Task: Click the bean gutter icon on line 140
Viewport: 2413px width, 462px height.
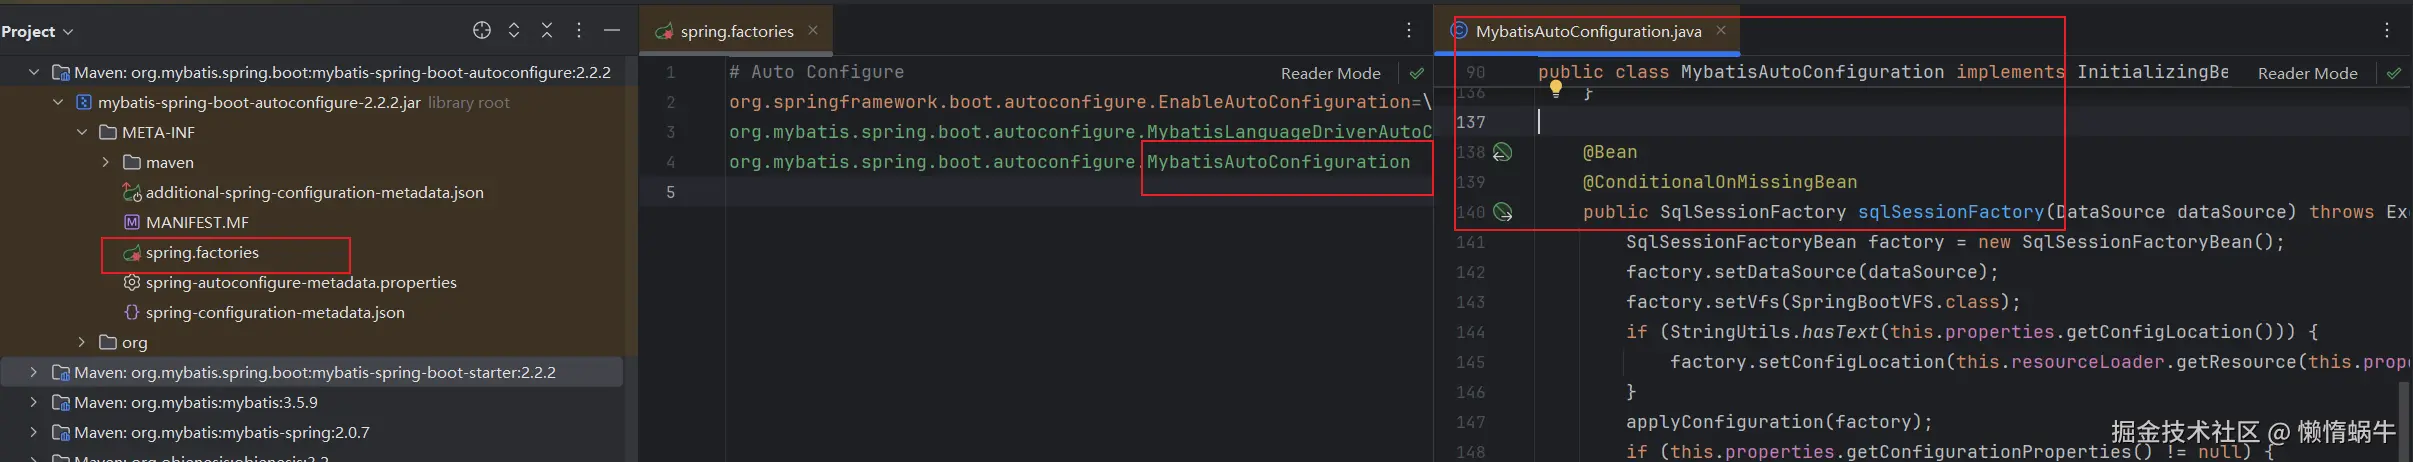Action: 1502,212
